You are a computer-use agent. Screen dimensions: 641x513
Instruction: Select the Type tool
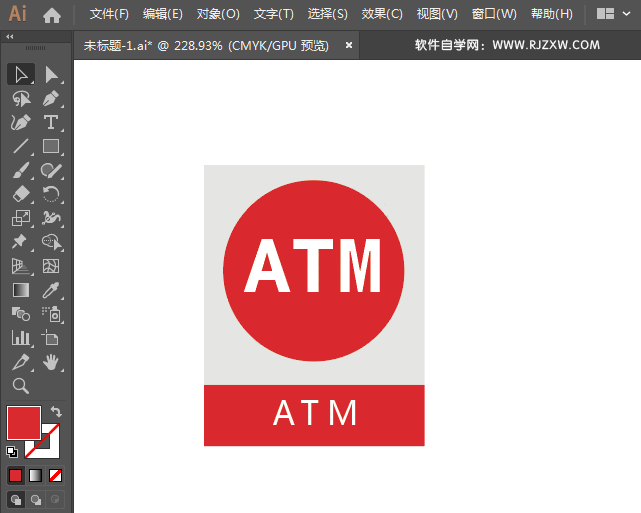[52, 123]
